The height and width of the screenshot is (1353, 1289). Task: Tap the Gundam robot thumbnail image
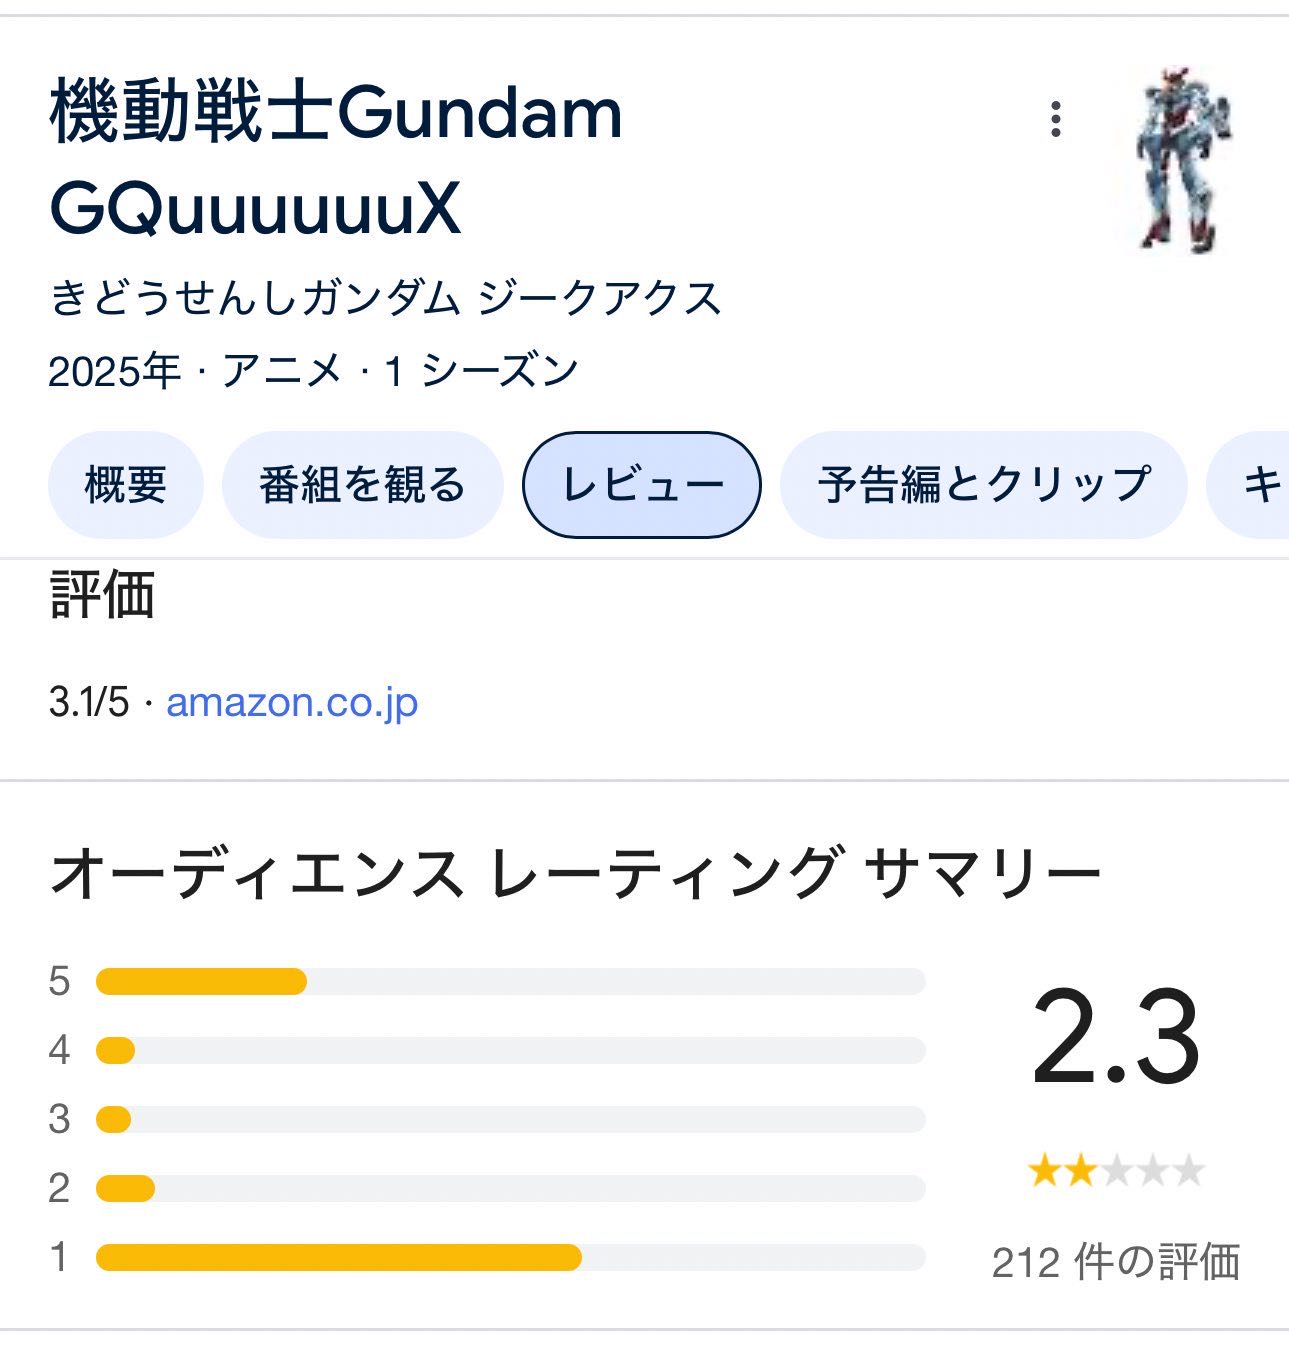1185,160
